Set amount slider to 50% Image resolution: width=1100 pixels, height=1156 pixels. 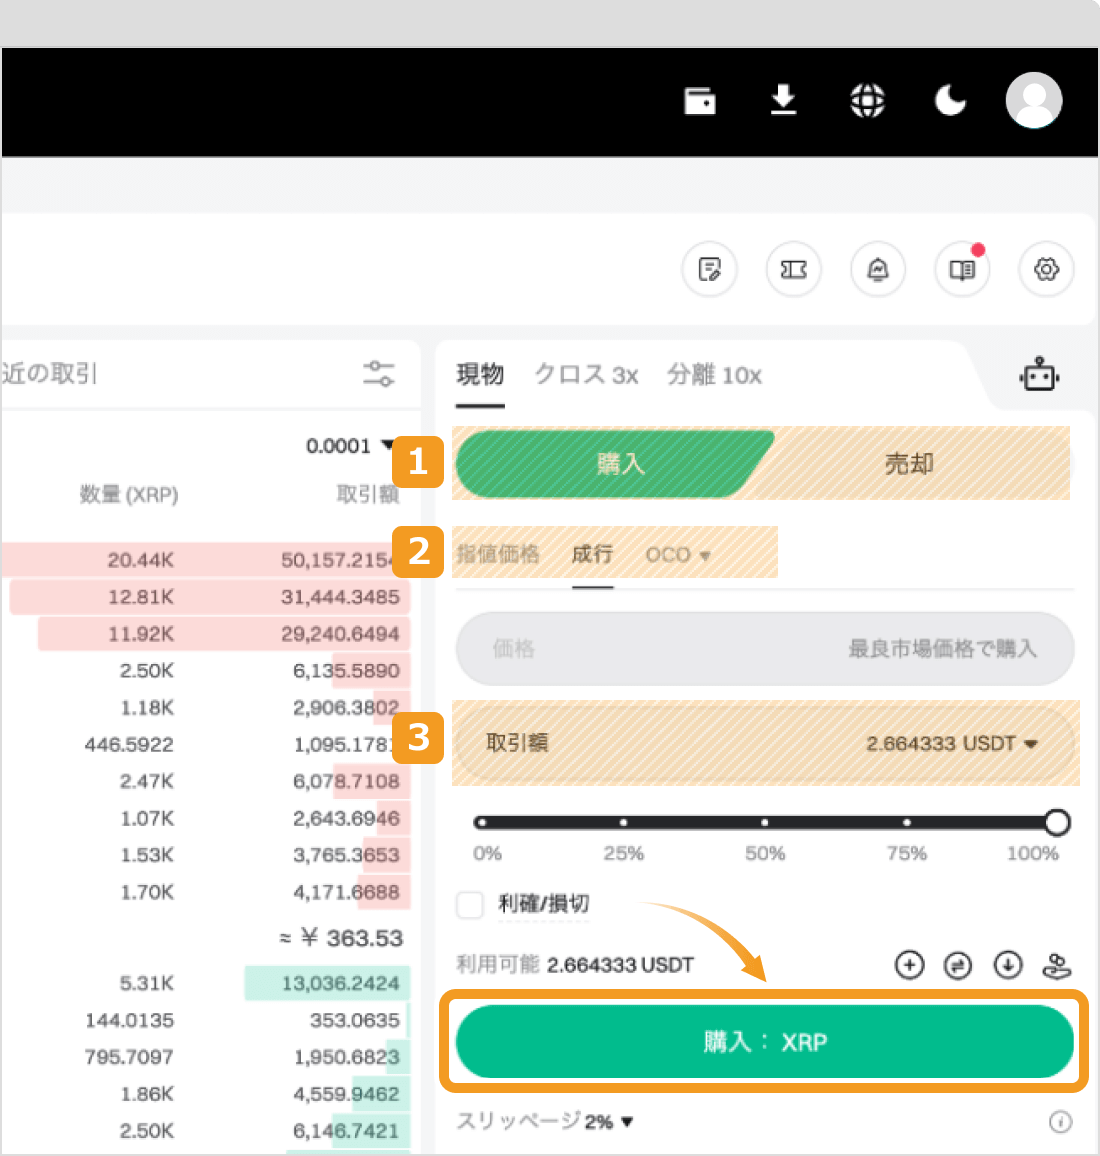[x=765, y=822]
